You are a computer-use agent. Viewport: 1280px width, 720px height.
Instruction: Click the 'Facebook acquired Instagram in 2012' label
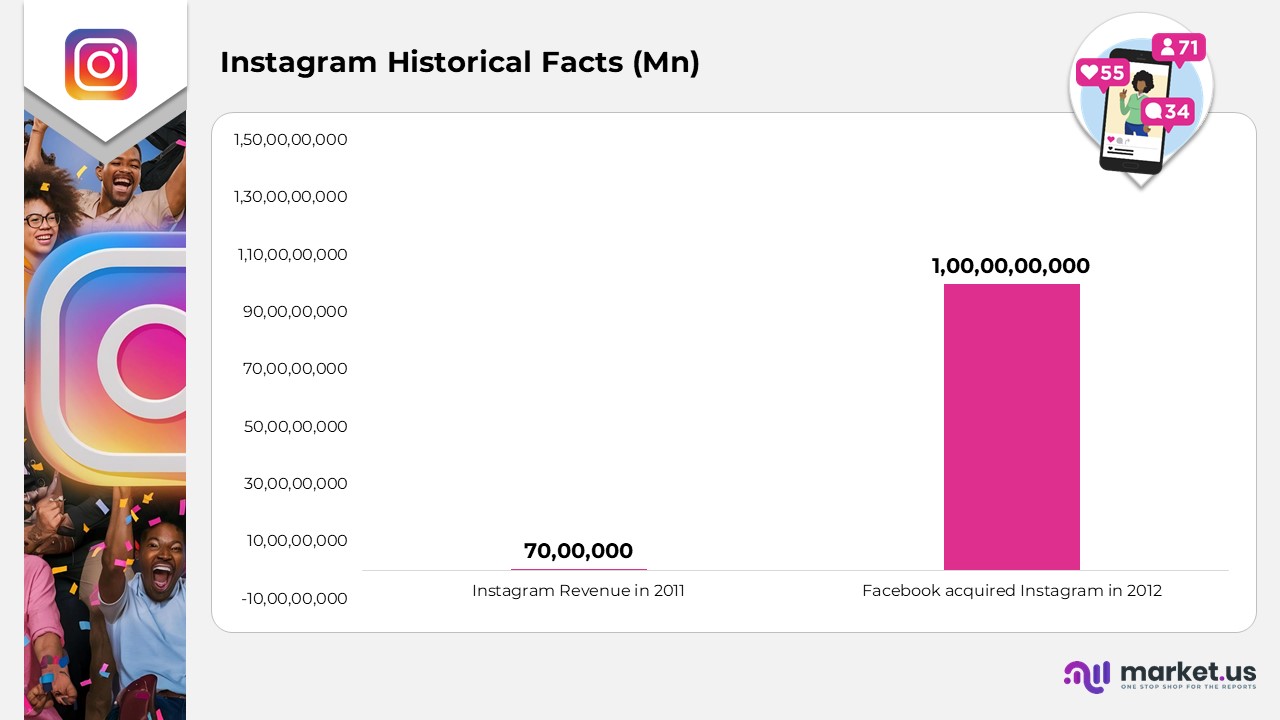(1011, 591)
